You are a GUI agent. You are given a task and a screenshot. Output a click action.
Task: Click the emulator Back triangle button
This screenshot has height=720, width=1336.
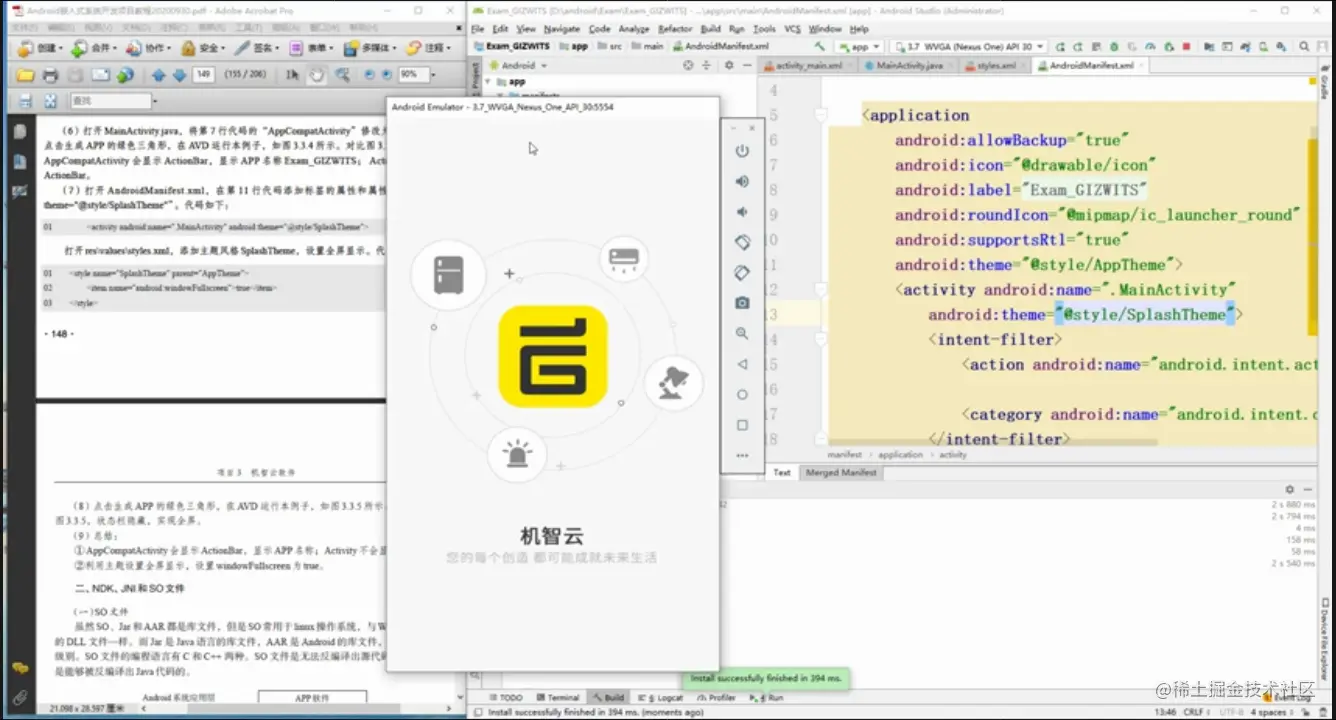click(x=742, y=364)
